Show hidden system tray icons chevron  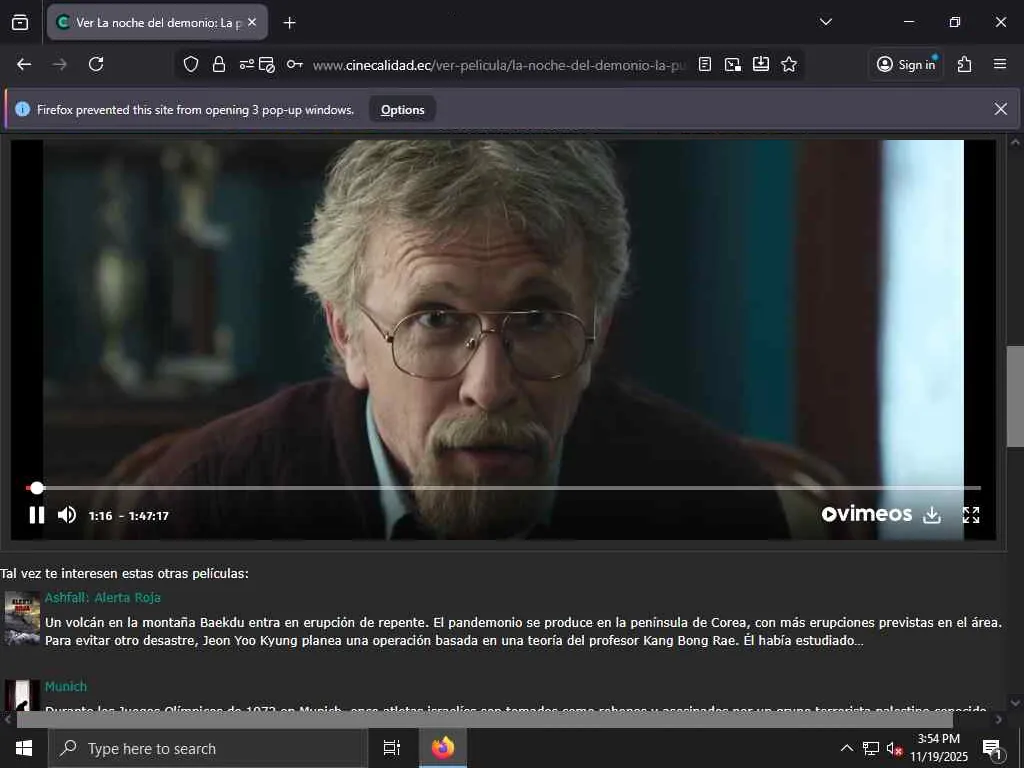click(x=846, y=748)
